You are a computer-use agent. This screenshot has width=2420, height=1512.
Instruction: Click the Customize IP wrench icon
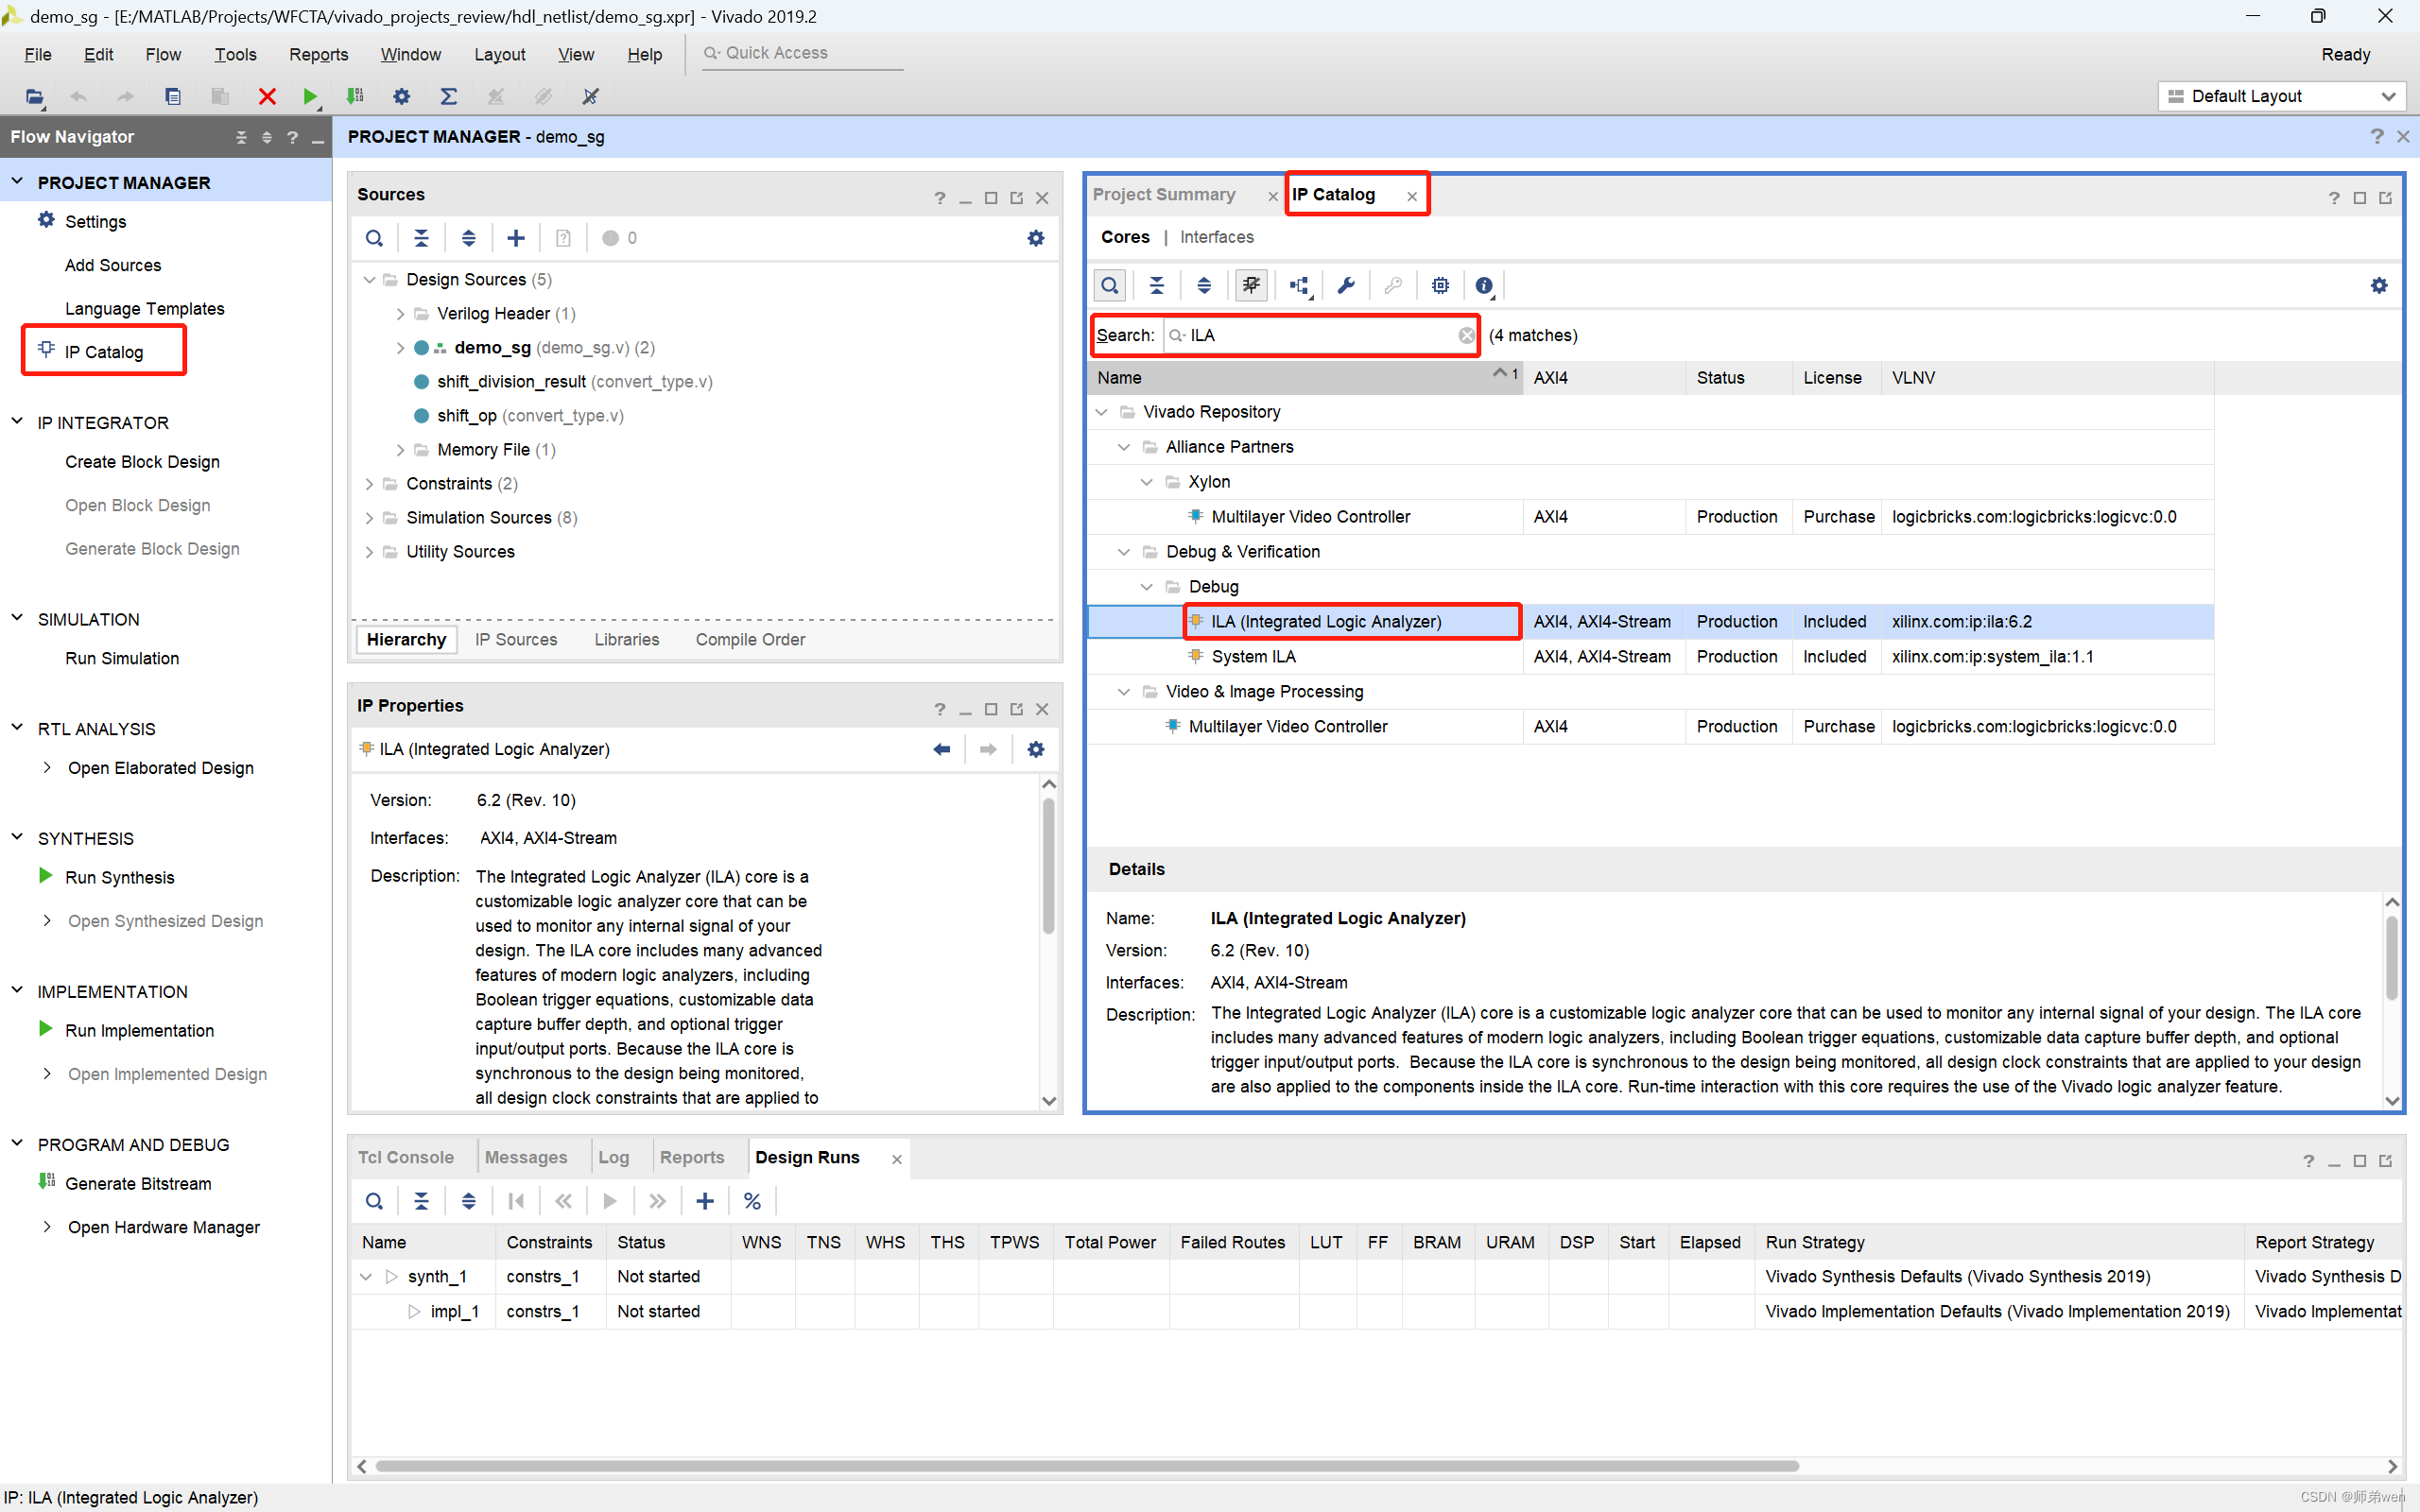(1346, 286)
